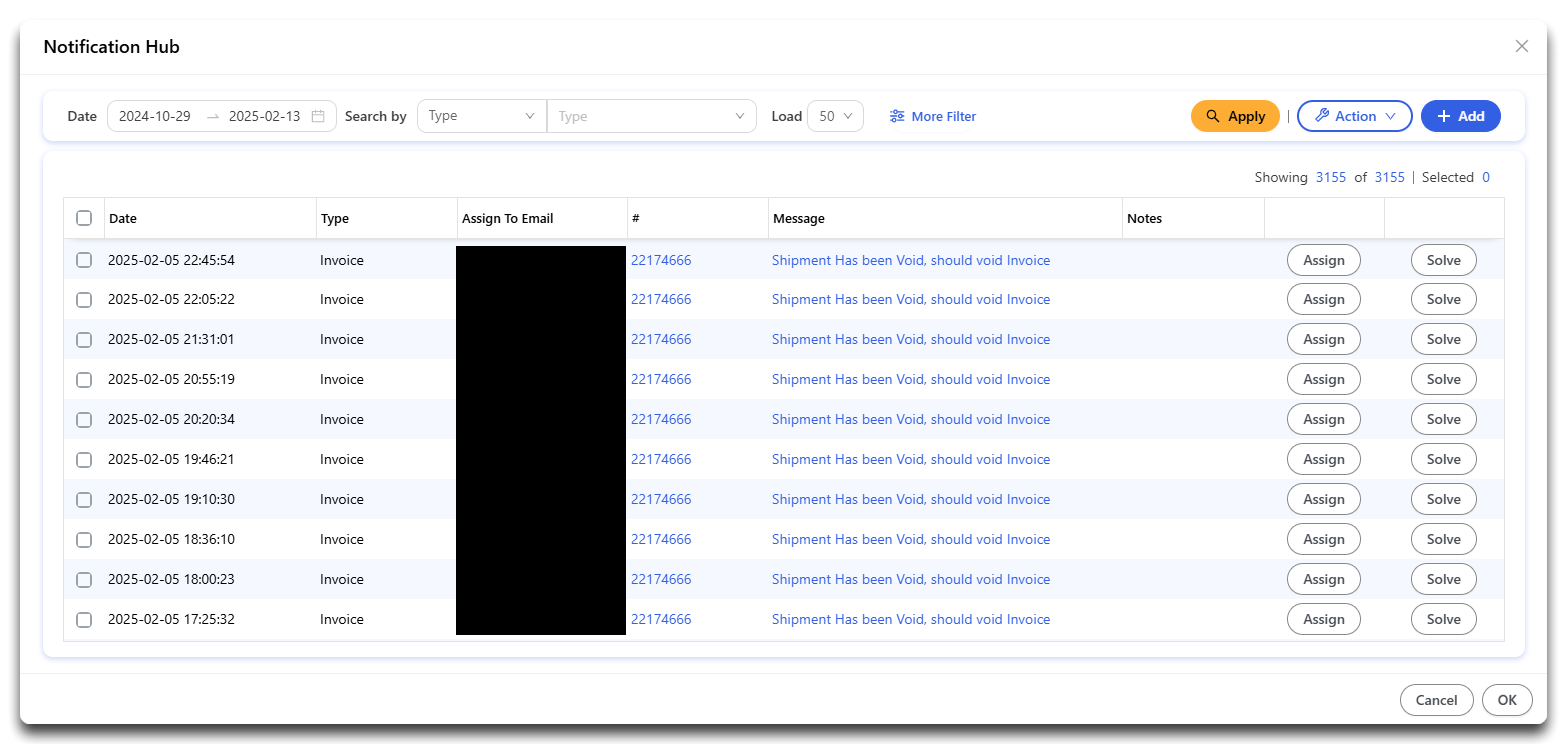Click Solve for the 21:31:01 row
Screen dimensions: 1567x744
(x=1444, y=339)
